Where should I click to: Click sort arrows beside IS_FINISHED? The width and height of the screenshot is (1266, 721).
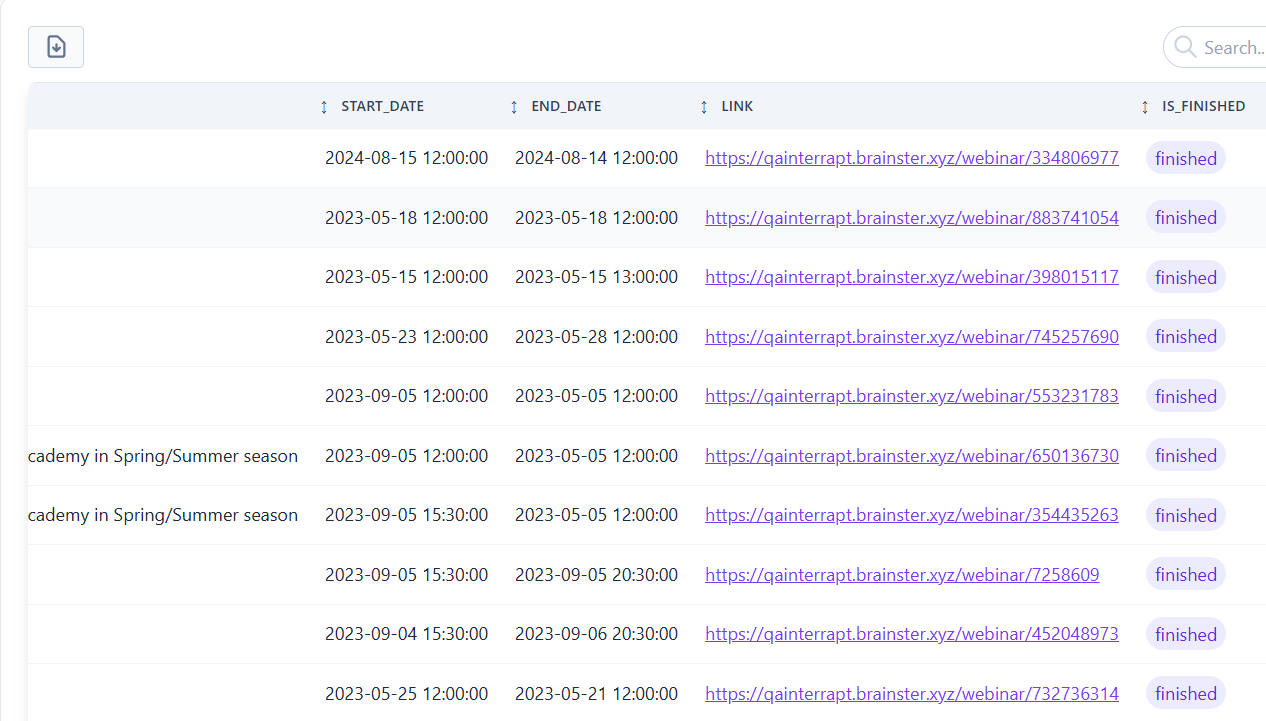[x=1145, y=107]
